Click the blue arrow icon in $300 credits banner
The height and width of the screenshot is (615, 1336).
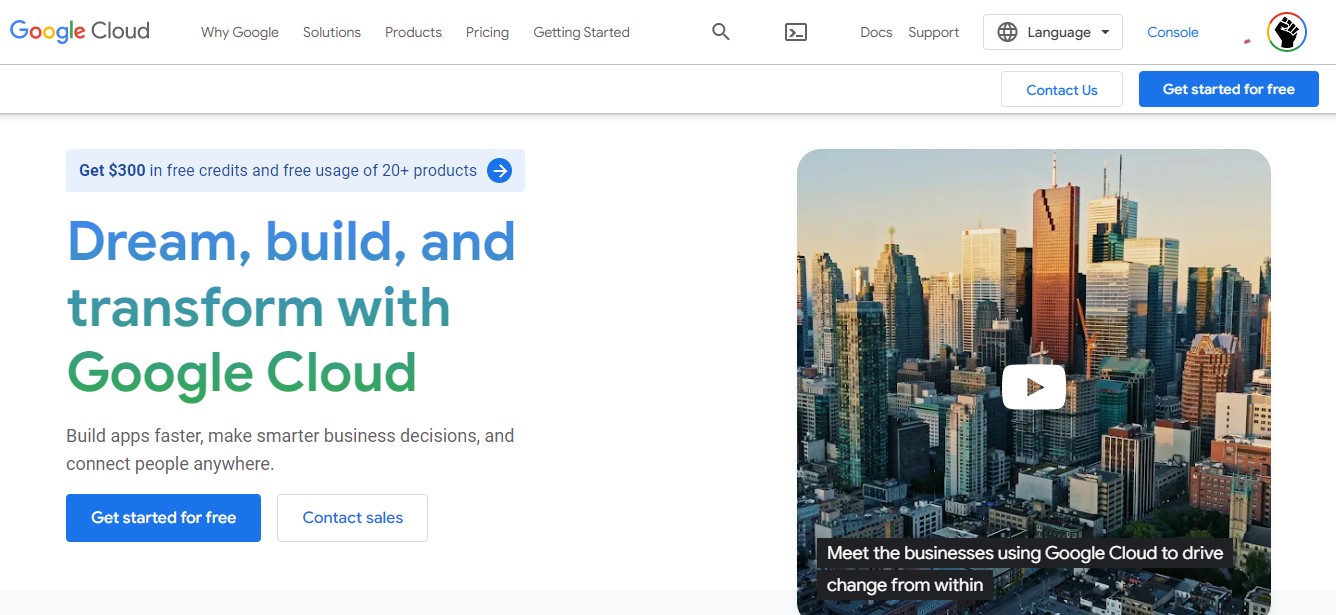499,171
